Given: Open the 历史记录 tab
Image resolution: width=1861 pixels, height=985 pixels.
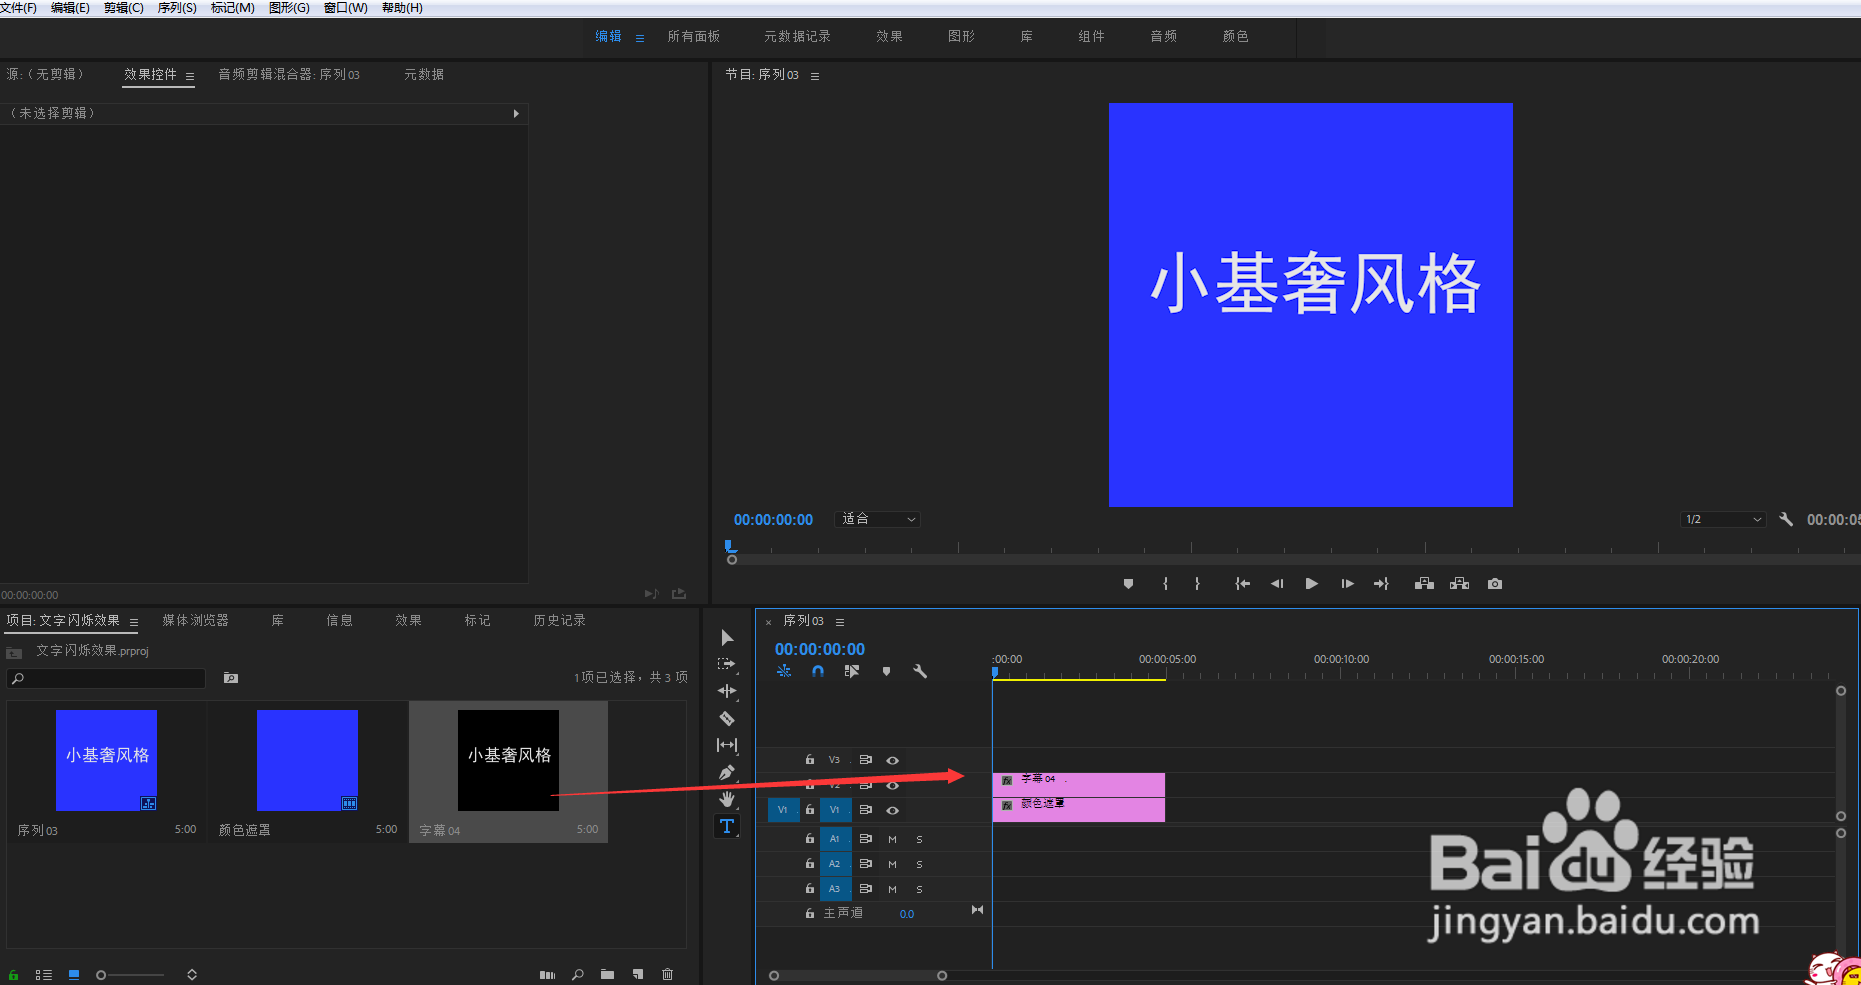Looking at the screenshot, I should (560, 620).
